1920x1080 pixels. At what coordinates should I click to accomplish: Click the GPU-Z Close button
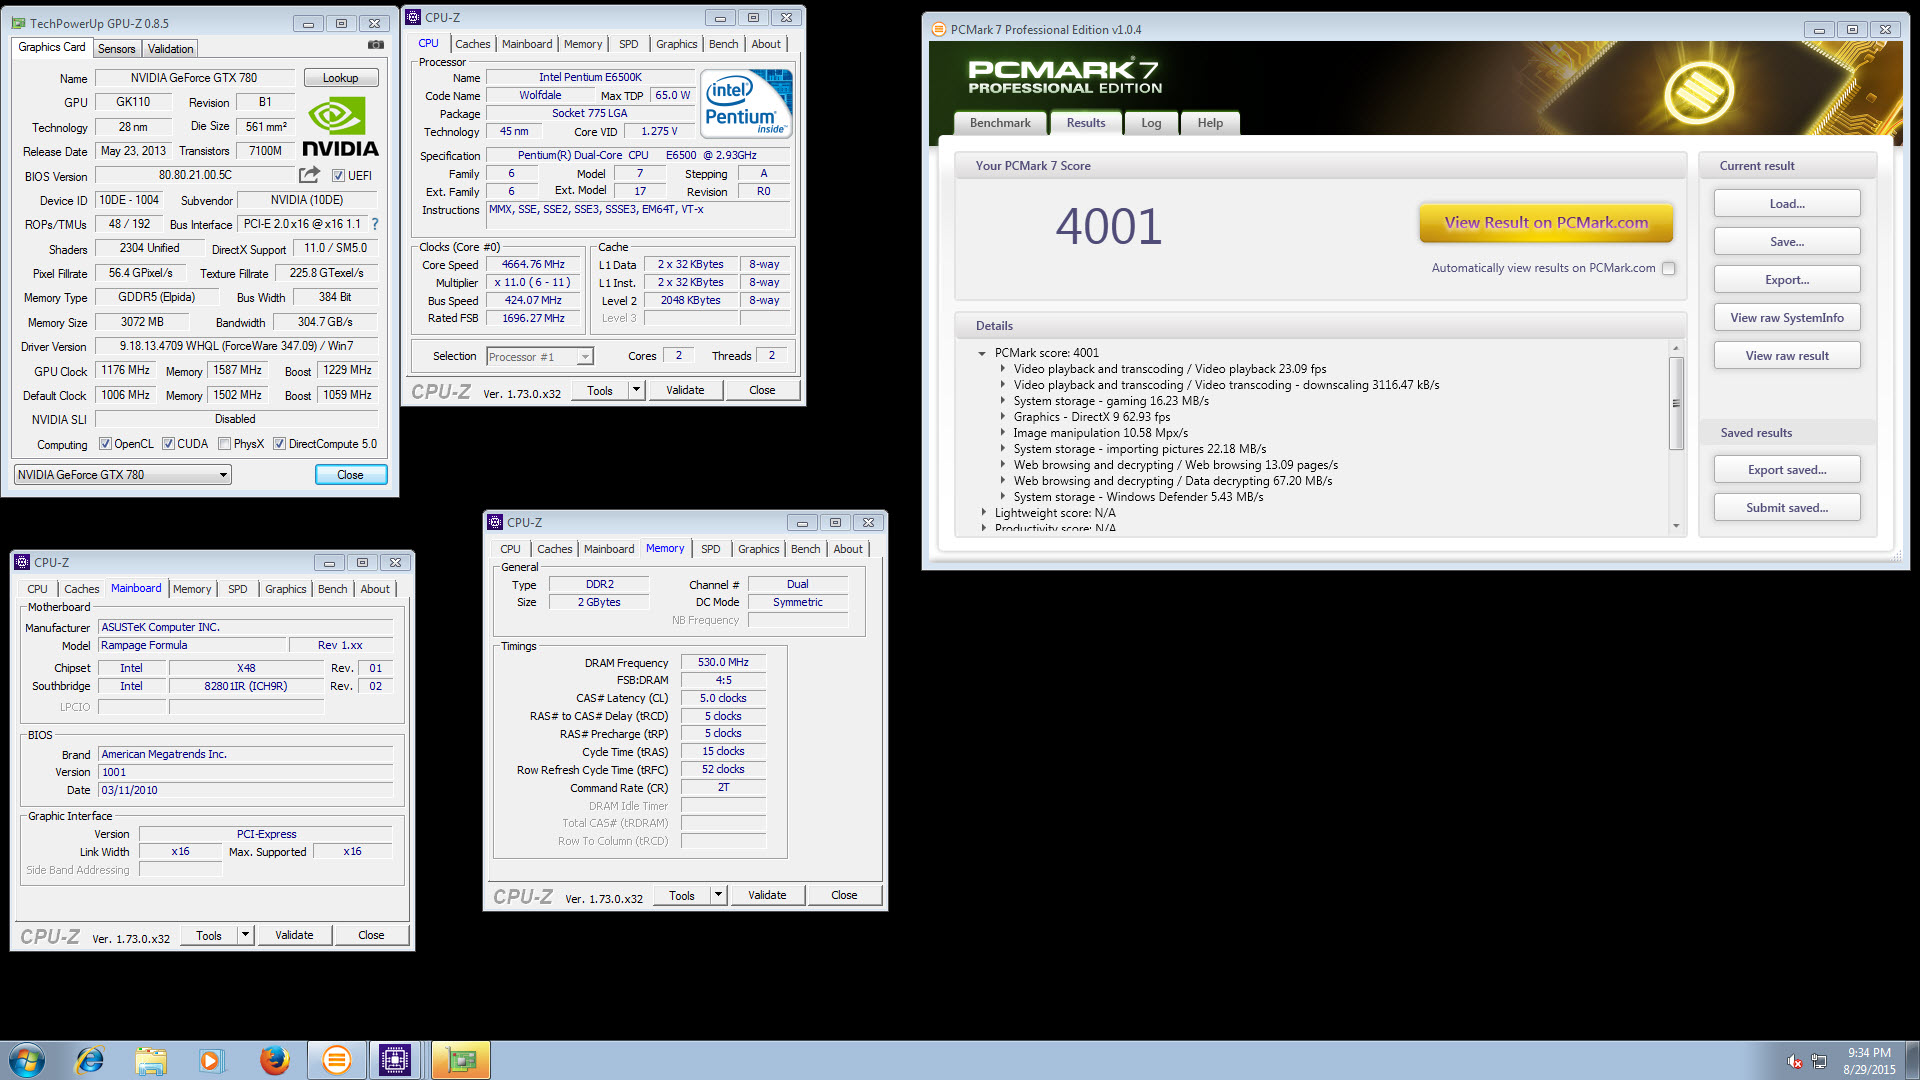pos(350,475)
